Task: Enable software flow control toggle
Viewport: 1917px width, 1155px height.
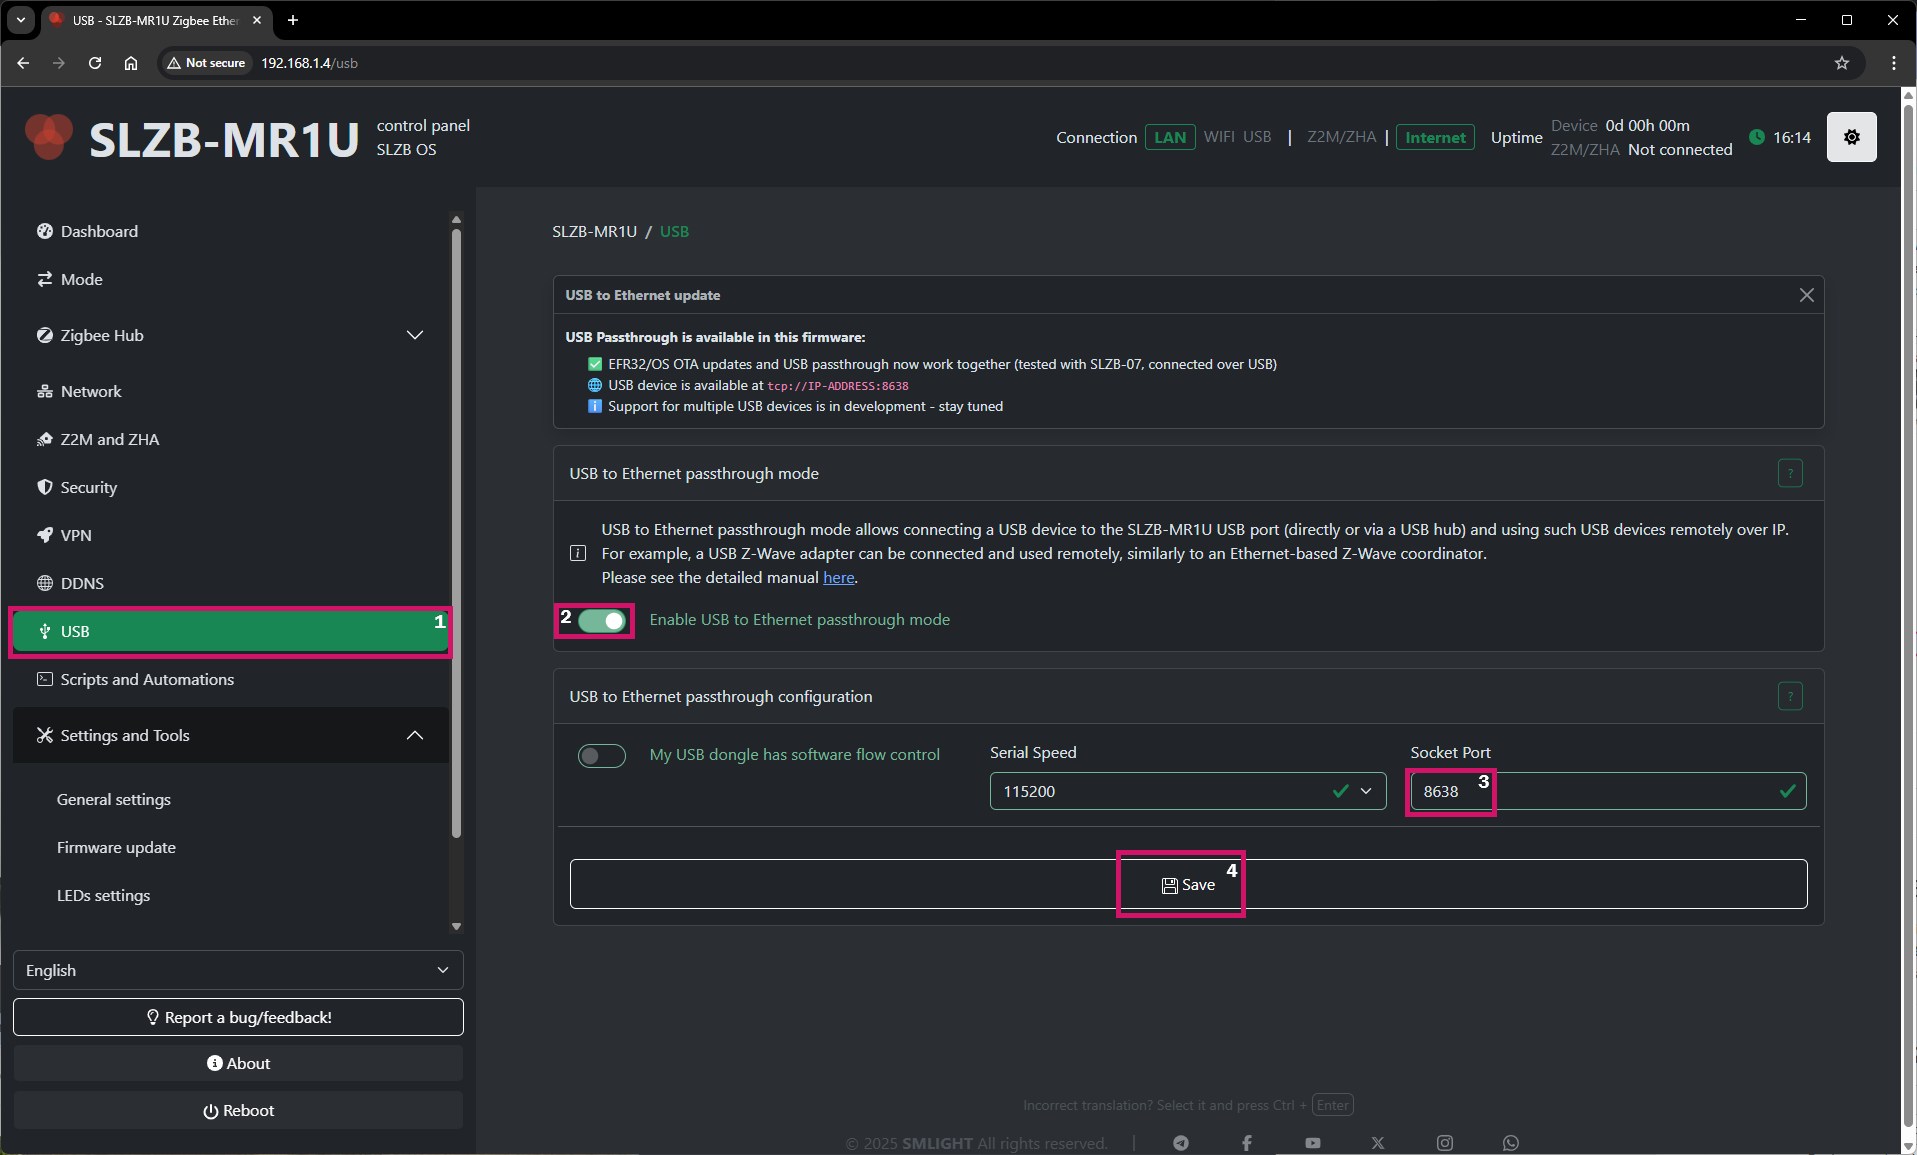Action: coord(602,756)
